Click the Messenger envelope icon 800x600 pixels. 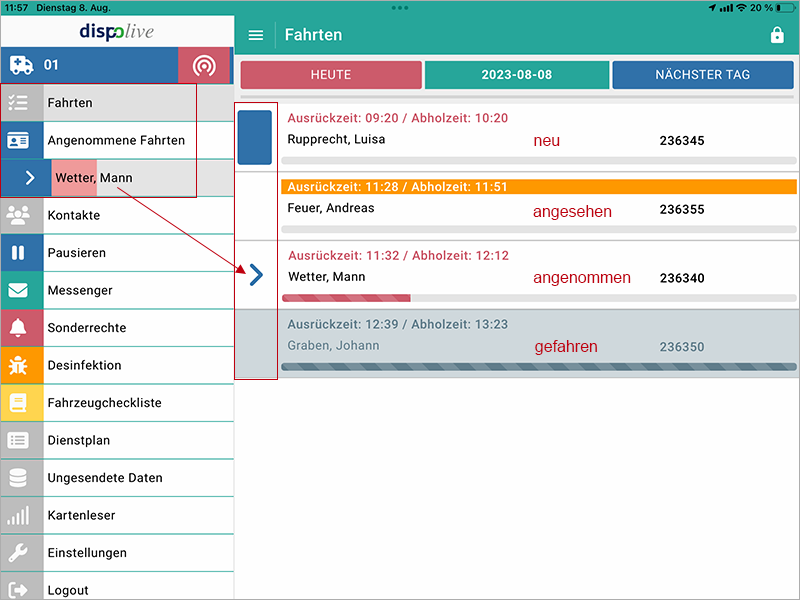tap(18, 290)
